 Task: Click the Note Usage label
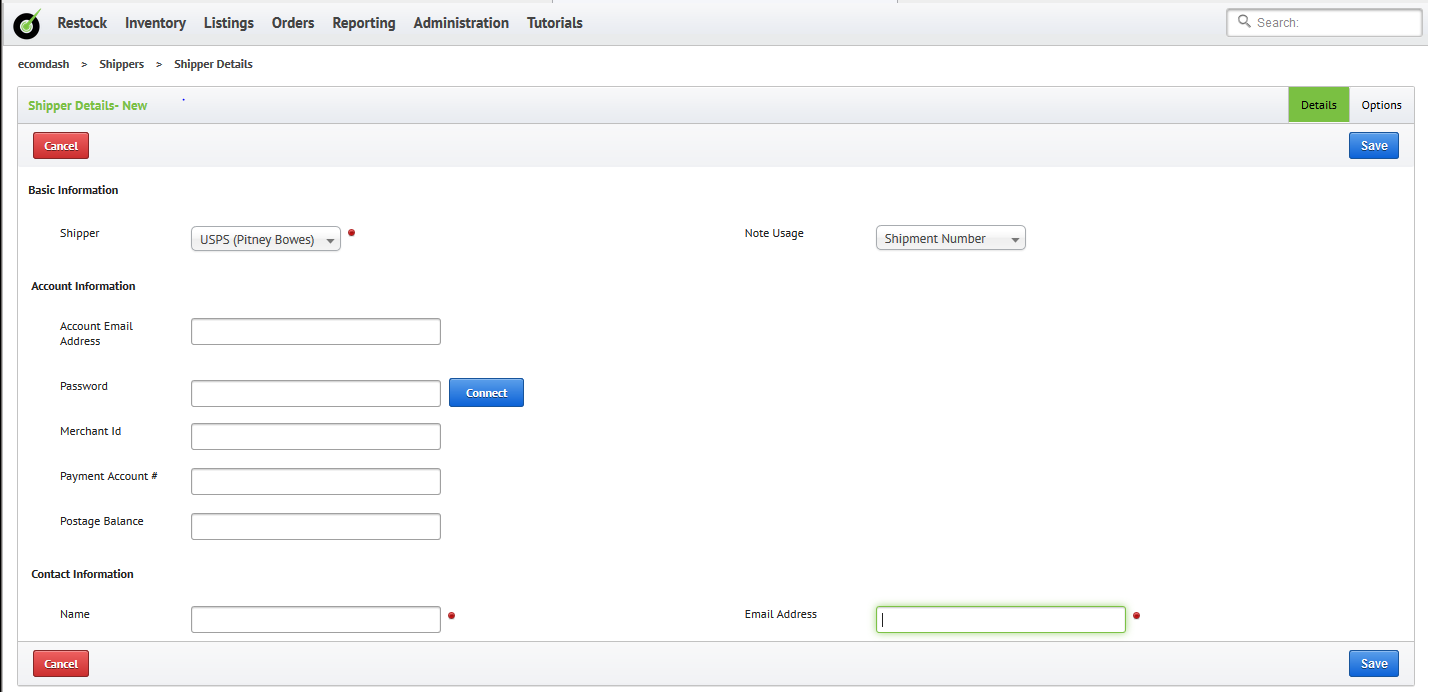click(774, 233)
